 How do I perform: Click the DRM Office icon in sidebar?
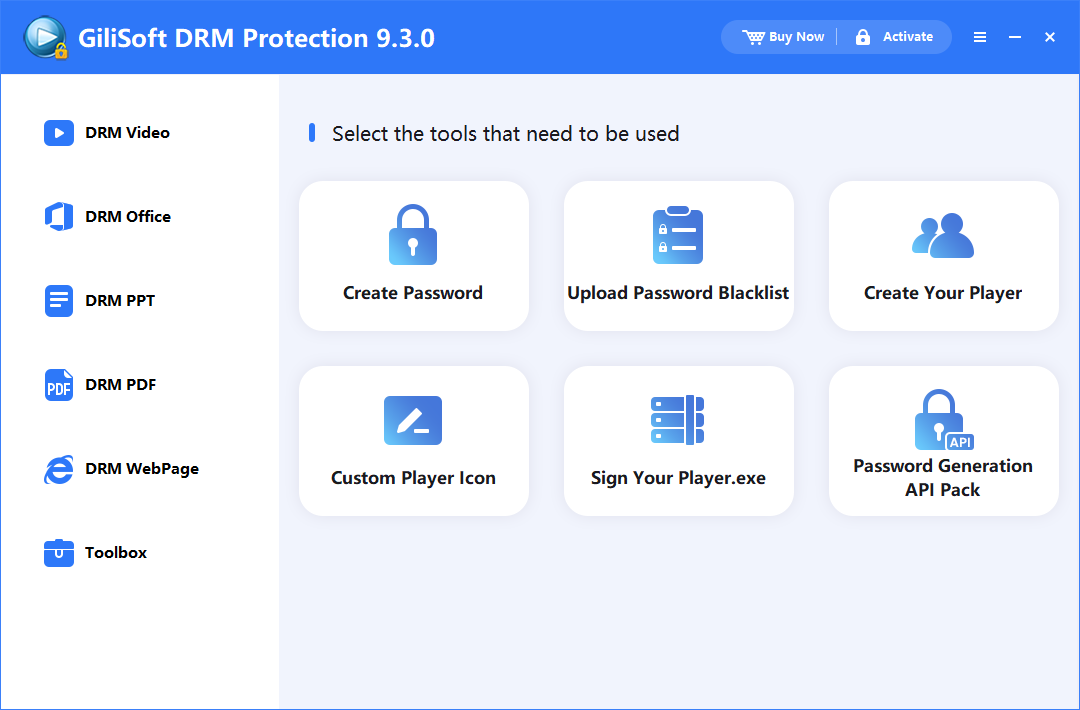[x=59, y=216]
